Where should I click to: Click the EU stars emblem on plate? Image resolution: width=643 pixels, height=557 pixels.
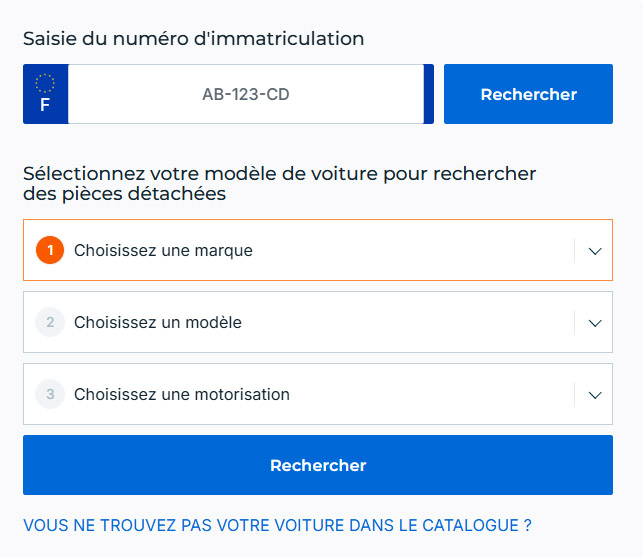pos(45,82)
